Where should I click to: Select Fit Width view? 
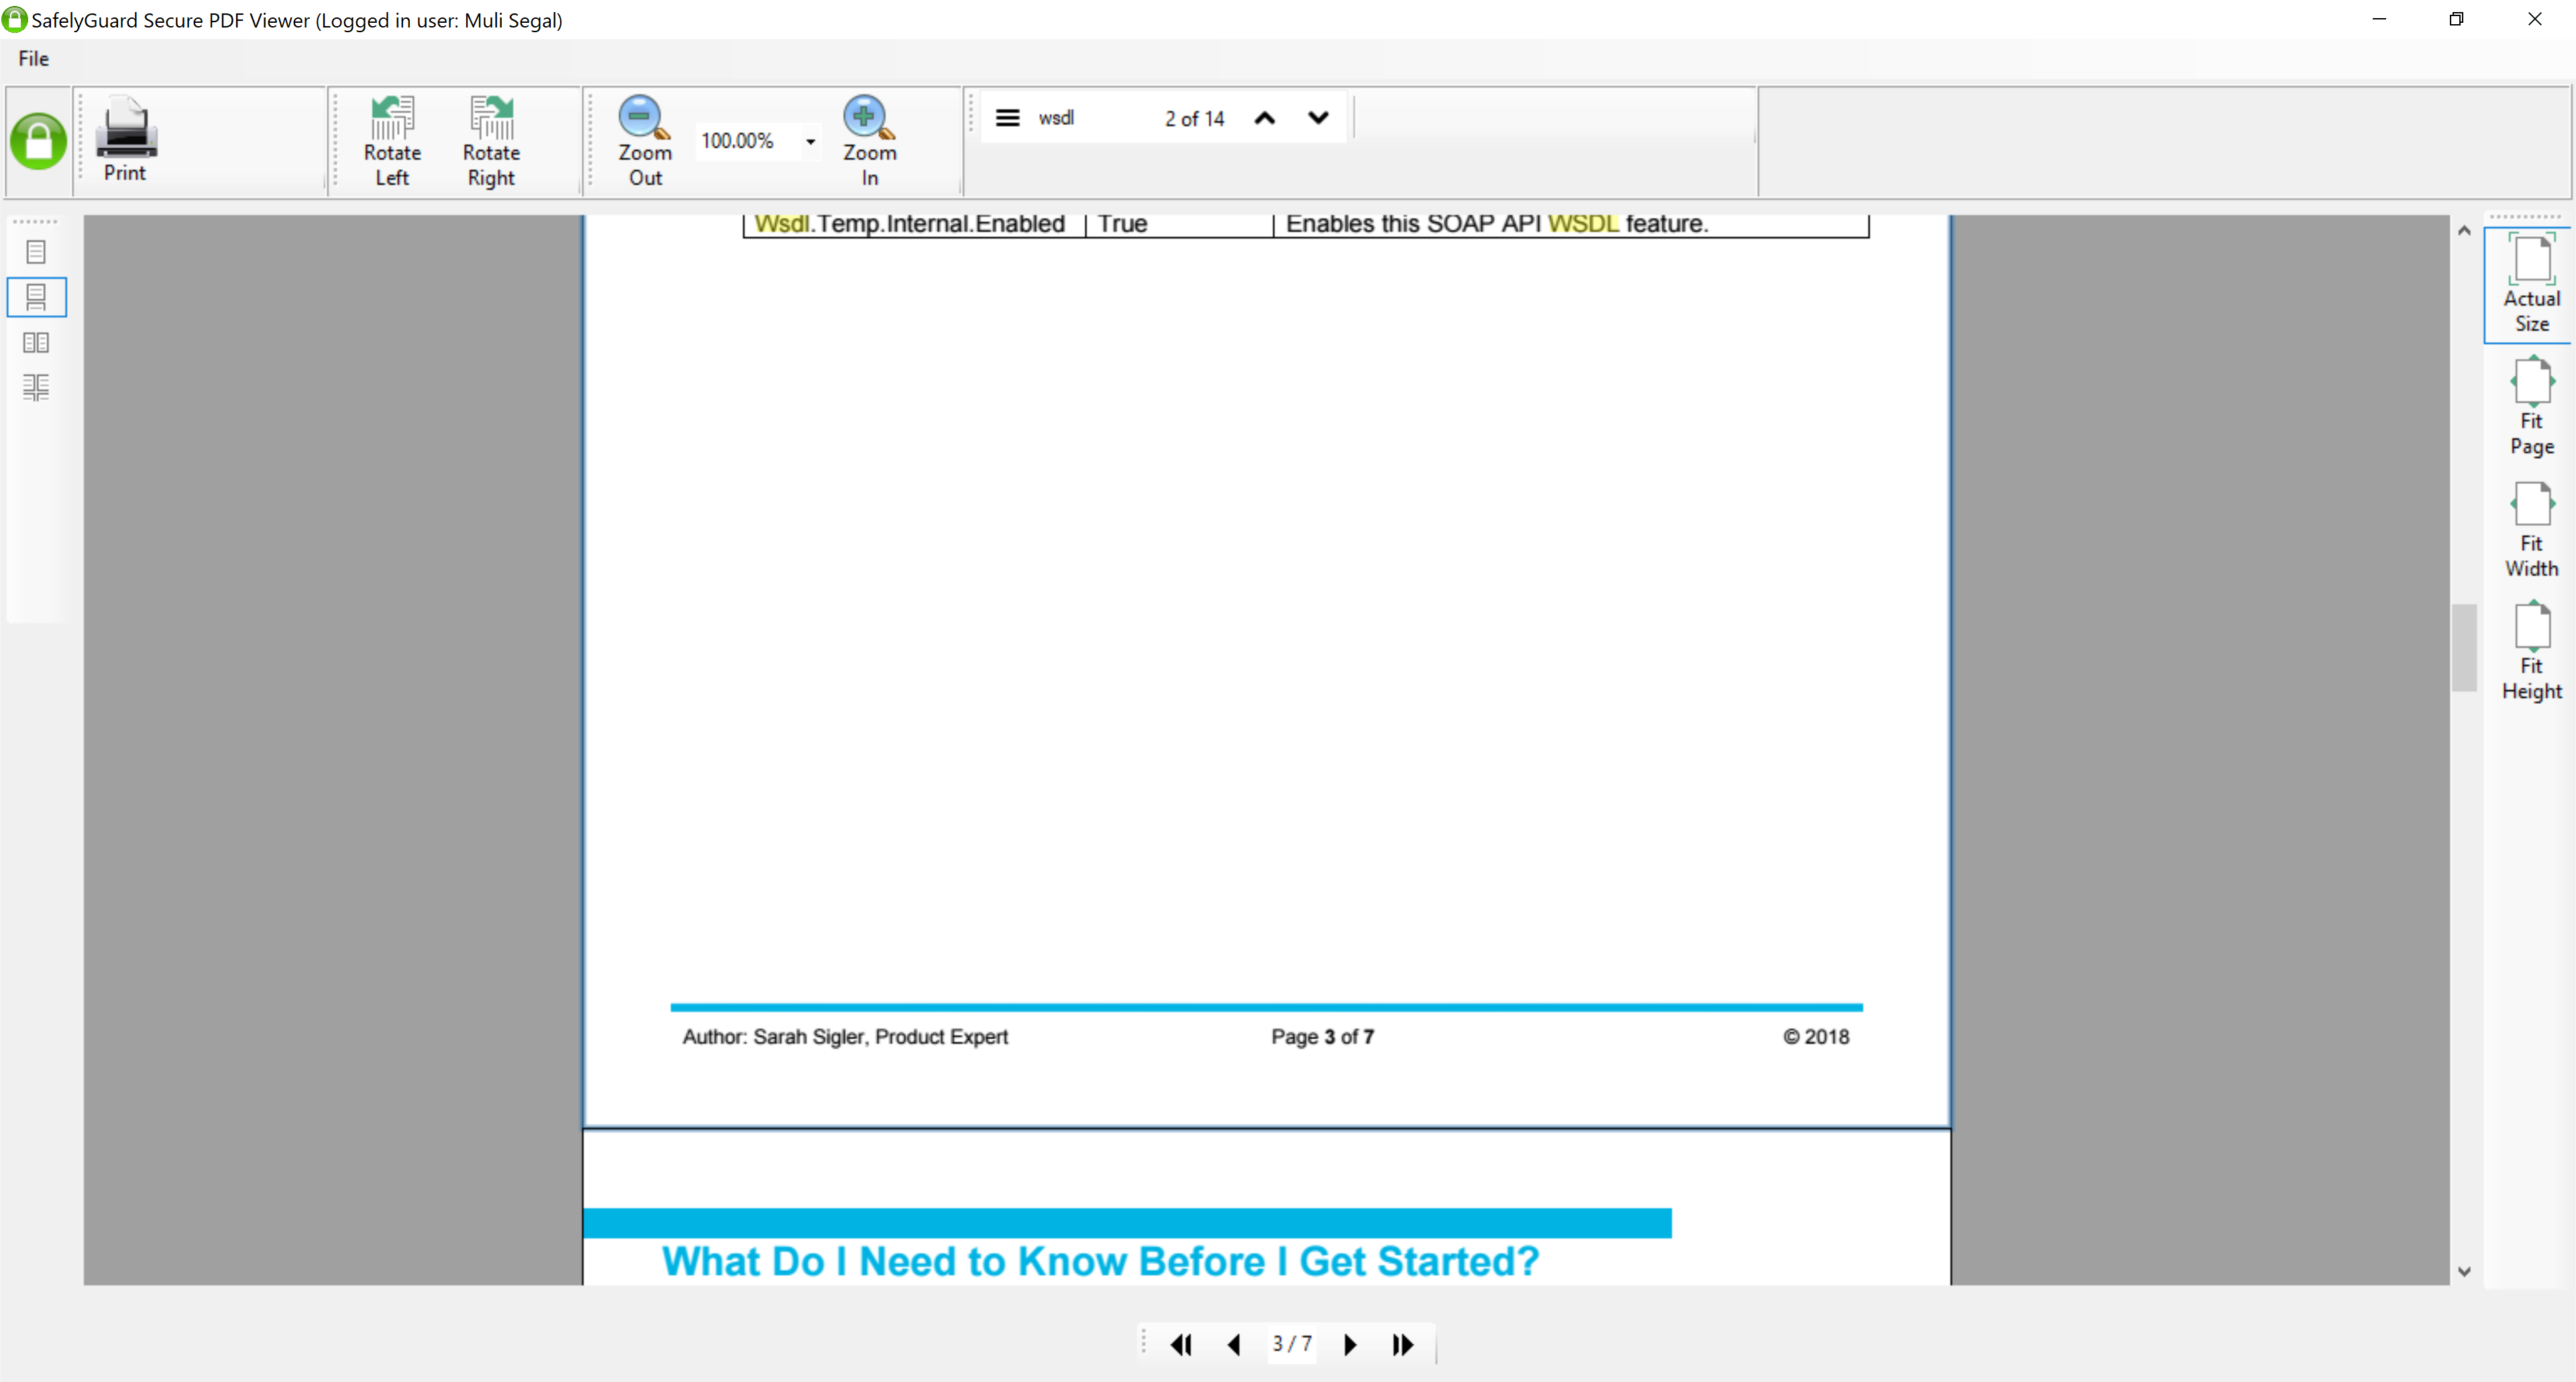pyautogui.click(x=2531, y=529)
